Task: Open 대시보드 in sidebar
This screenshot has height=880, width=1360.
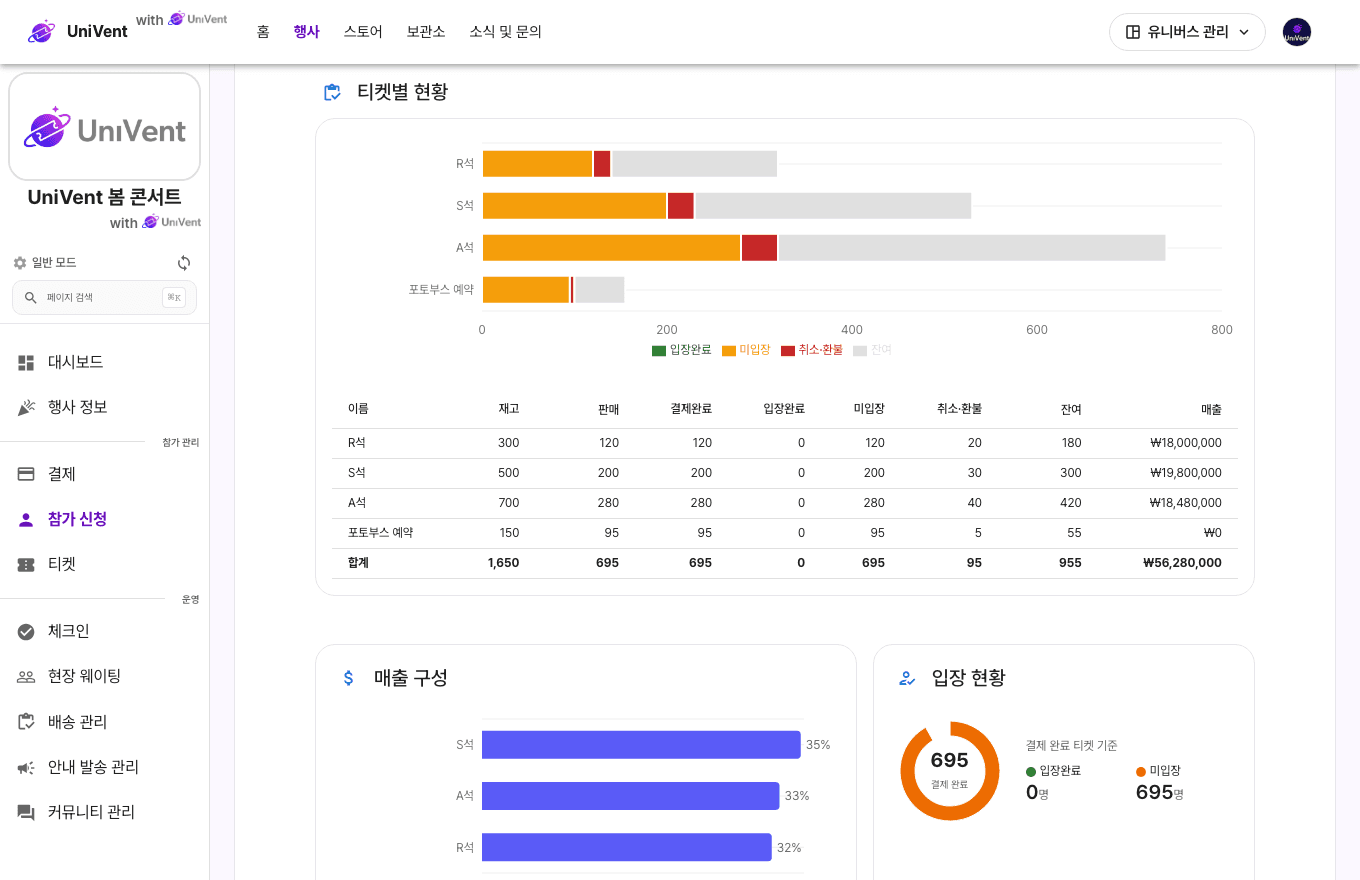Action: coord(76,362)
